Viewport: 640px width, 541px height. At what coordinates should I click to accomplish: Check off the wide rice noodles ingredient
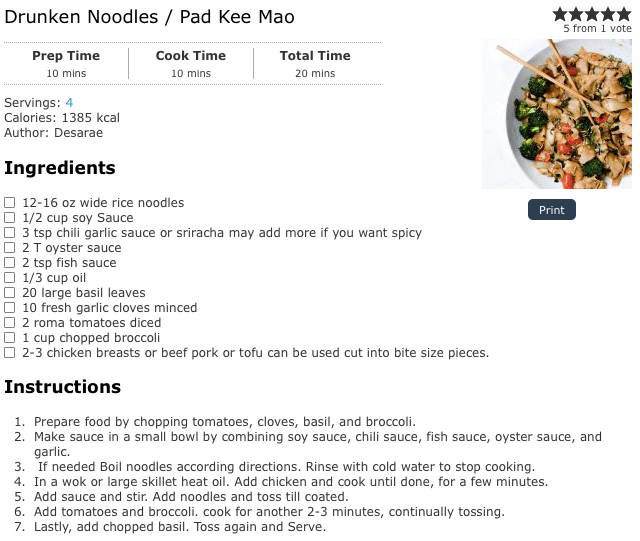coord(10,203)
